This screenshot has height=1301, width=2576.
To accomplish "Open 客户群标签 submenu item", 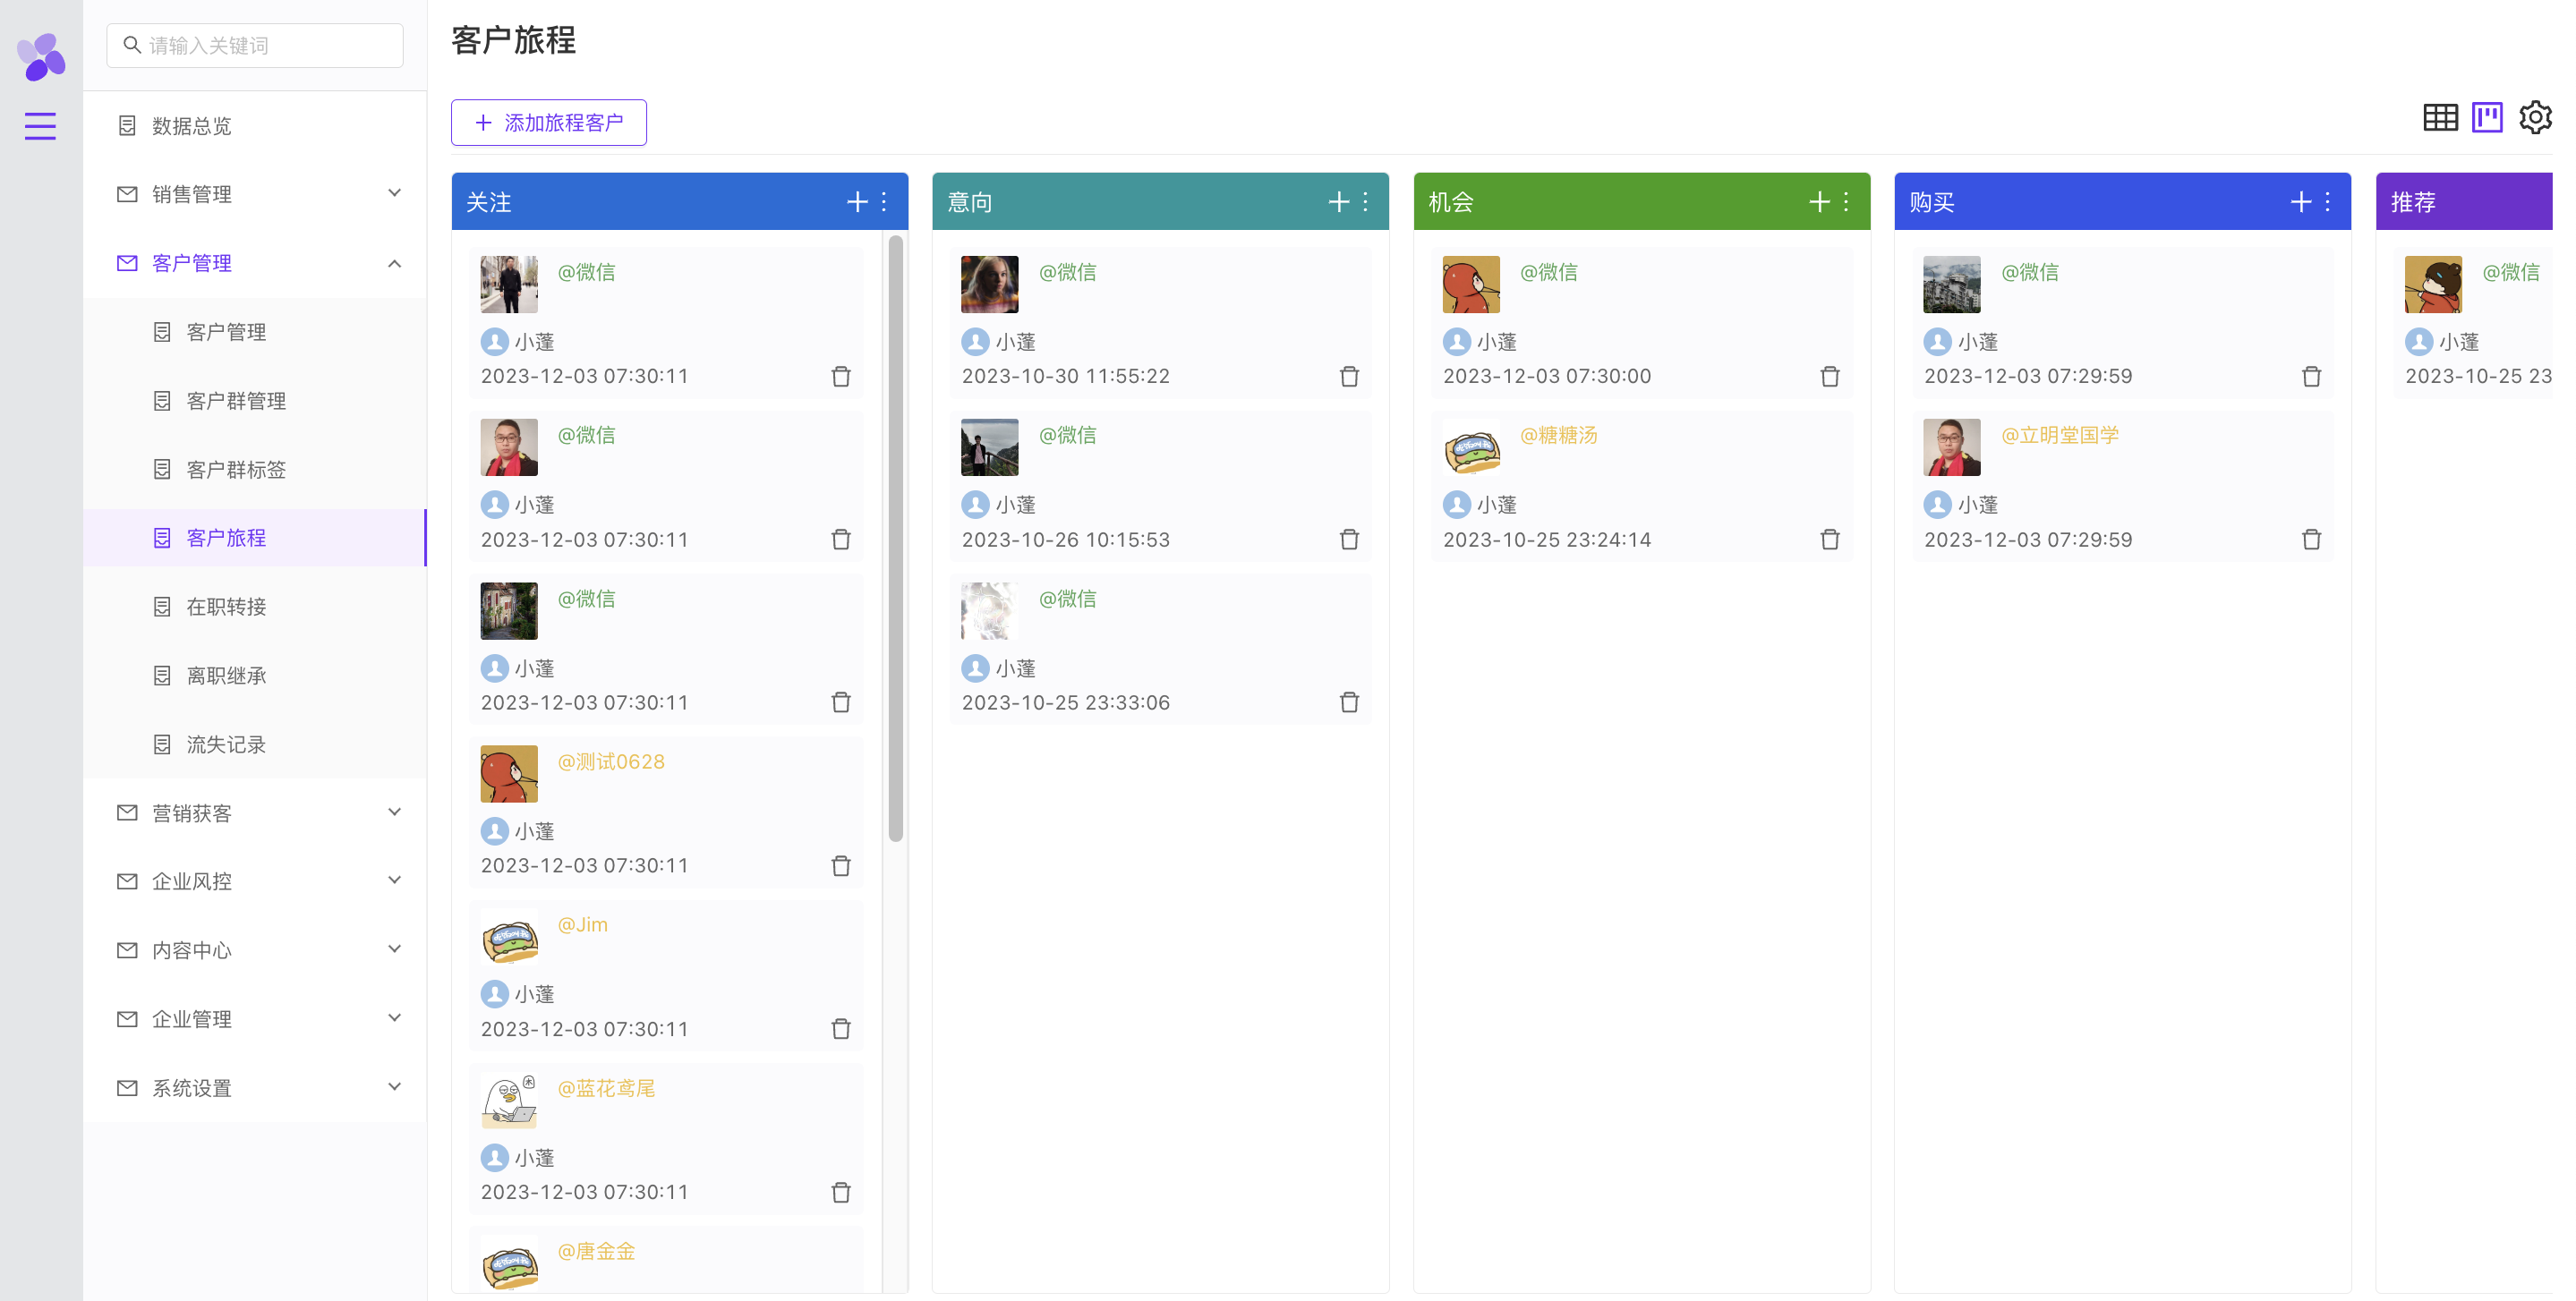I will 255,469.
